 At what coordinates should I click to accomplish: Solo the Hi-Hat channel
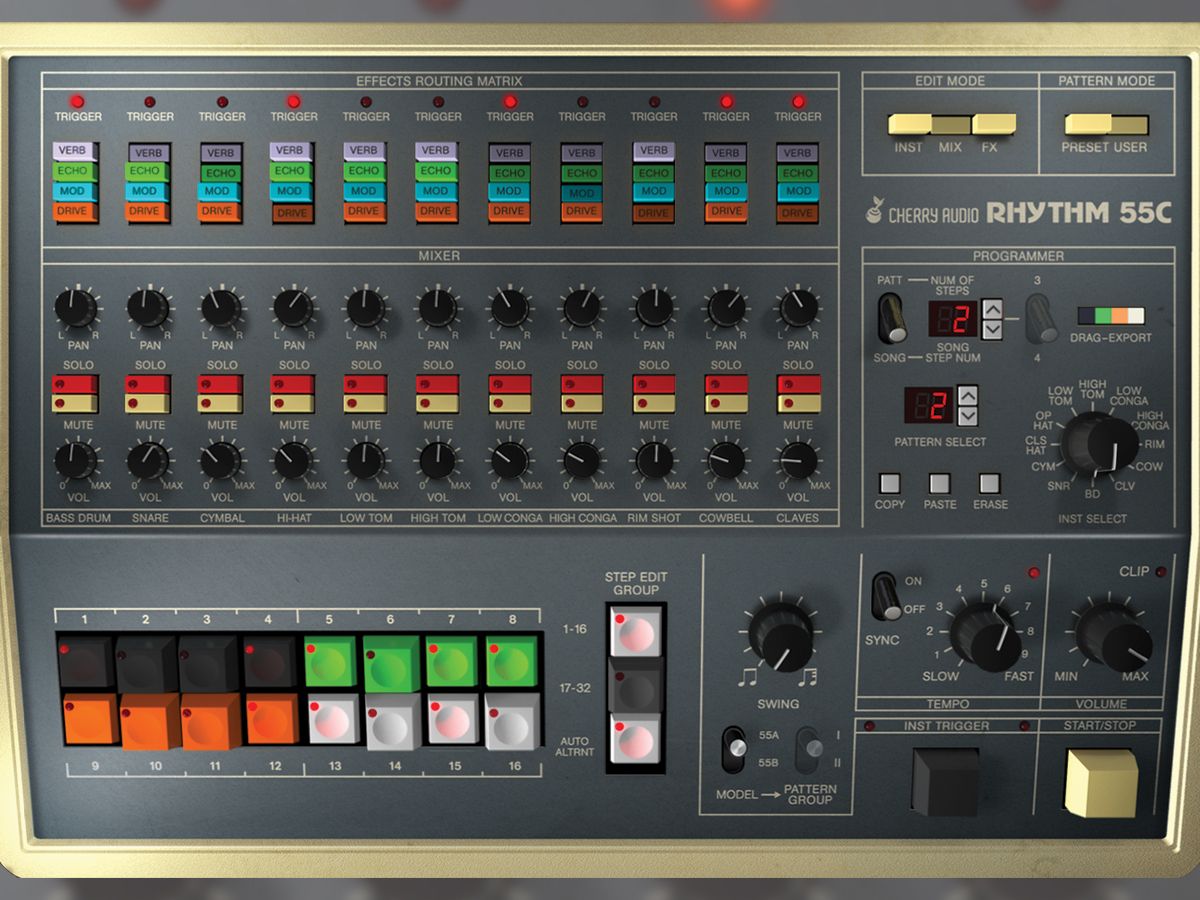point(293,384)
